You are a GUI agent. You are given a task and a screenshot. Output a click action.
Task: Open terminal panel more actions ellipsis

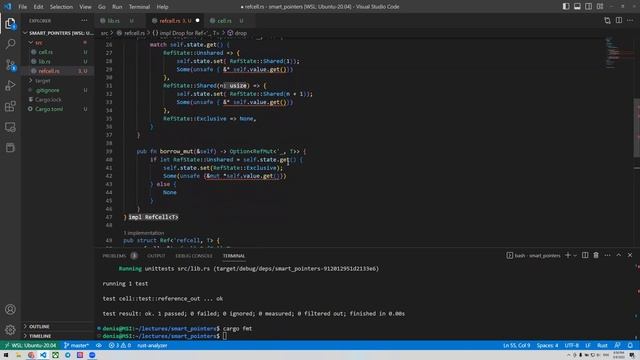pos(607,255)
